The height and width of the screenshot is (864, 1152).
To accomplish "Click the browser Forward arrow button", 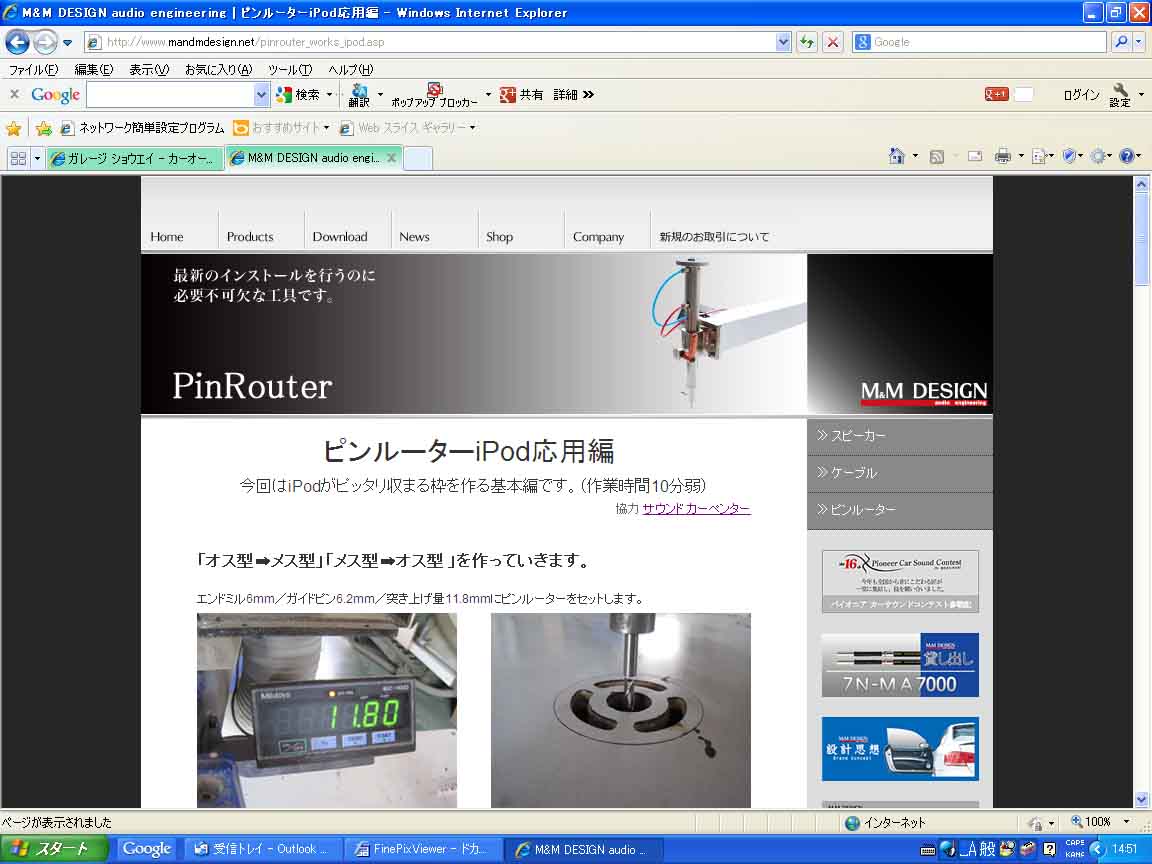I will pos(46,42).
